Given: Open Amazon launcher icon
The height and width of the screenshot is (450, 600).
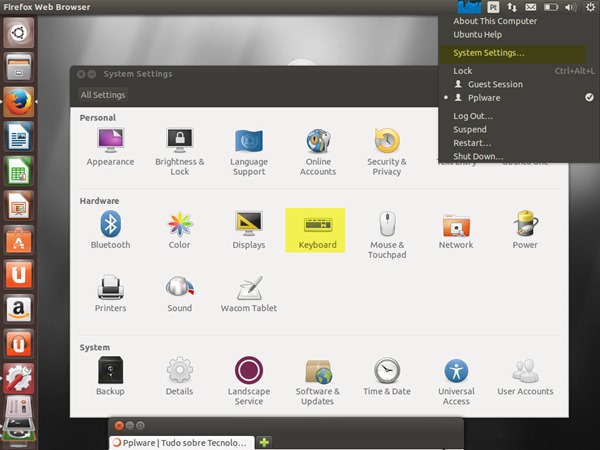Looking at the screenshot, I should click(x=18, y=309).
